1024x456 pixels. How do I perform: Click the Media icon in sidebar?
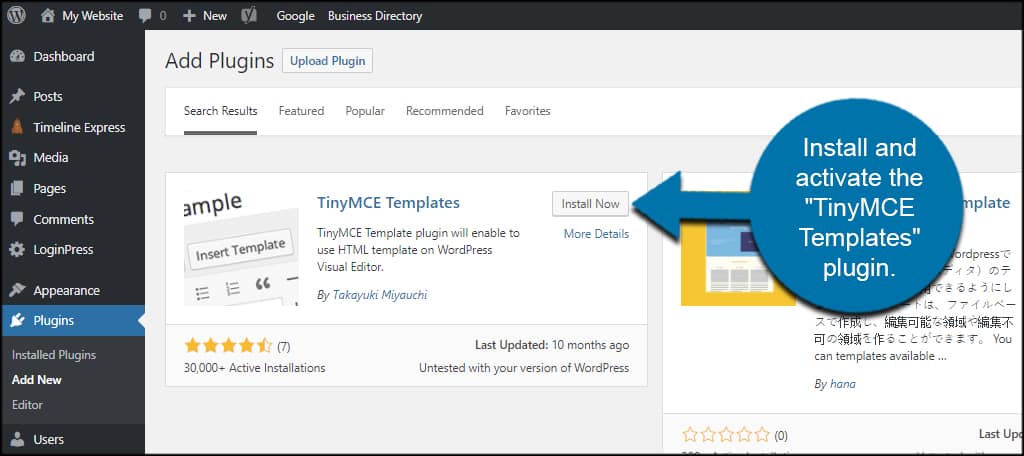[18, 157]
